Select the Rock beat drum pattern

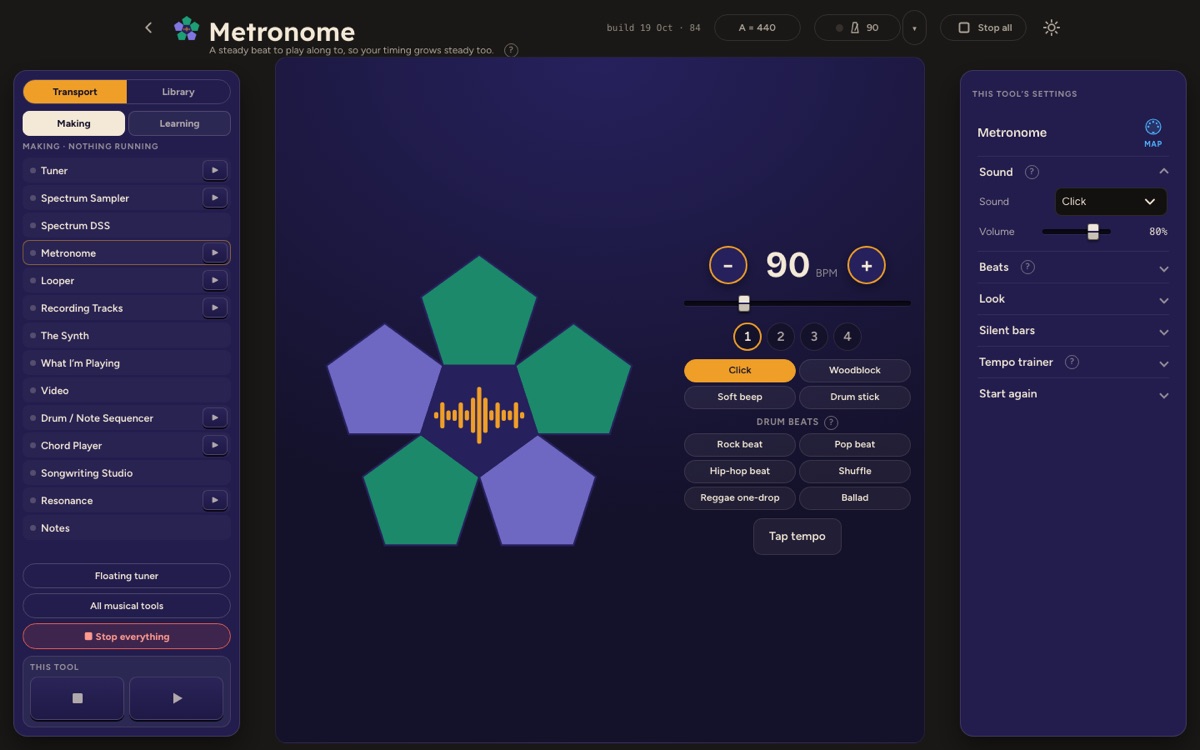pos(740,444)
